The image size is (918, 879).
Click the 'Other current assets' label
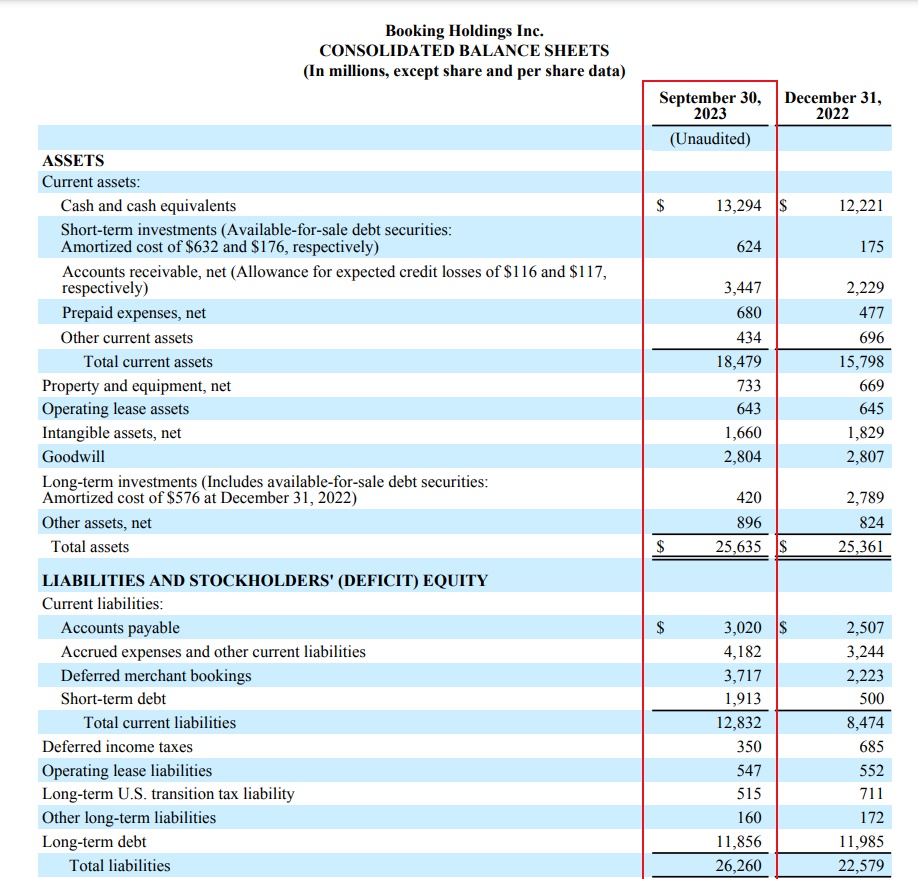click(x=127, y=338)
